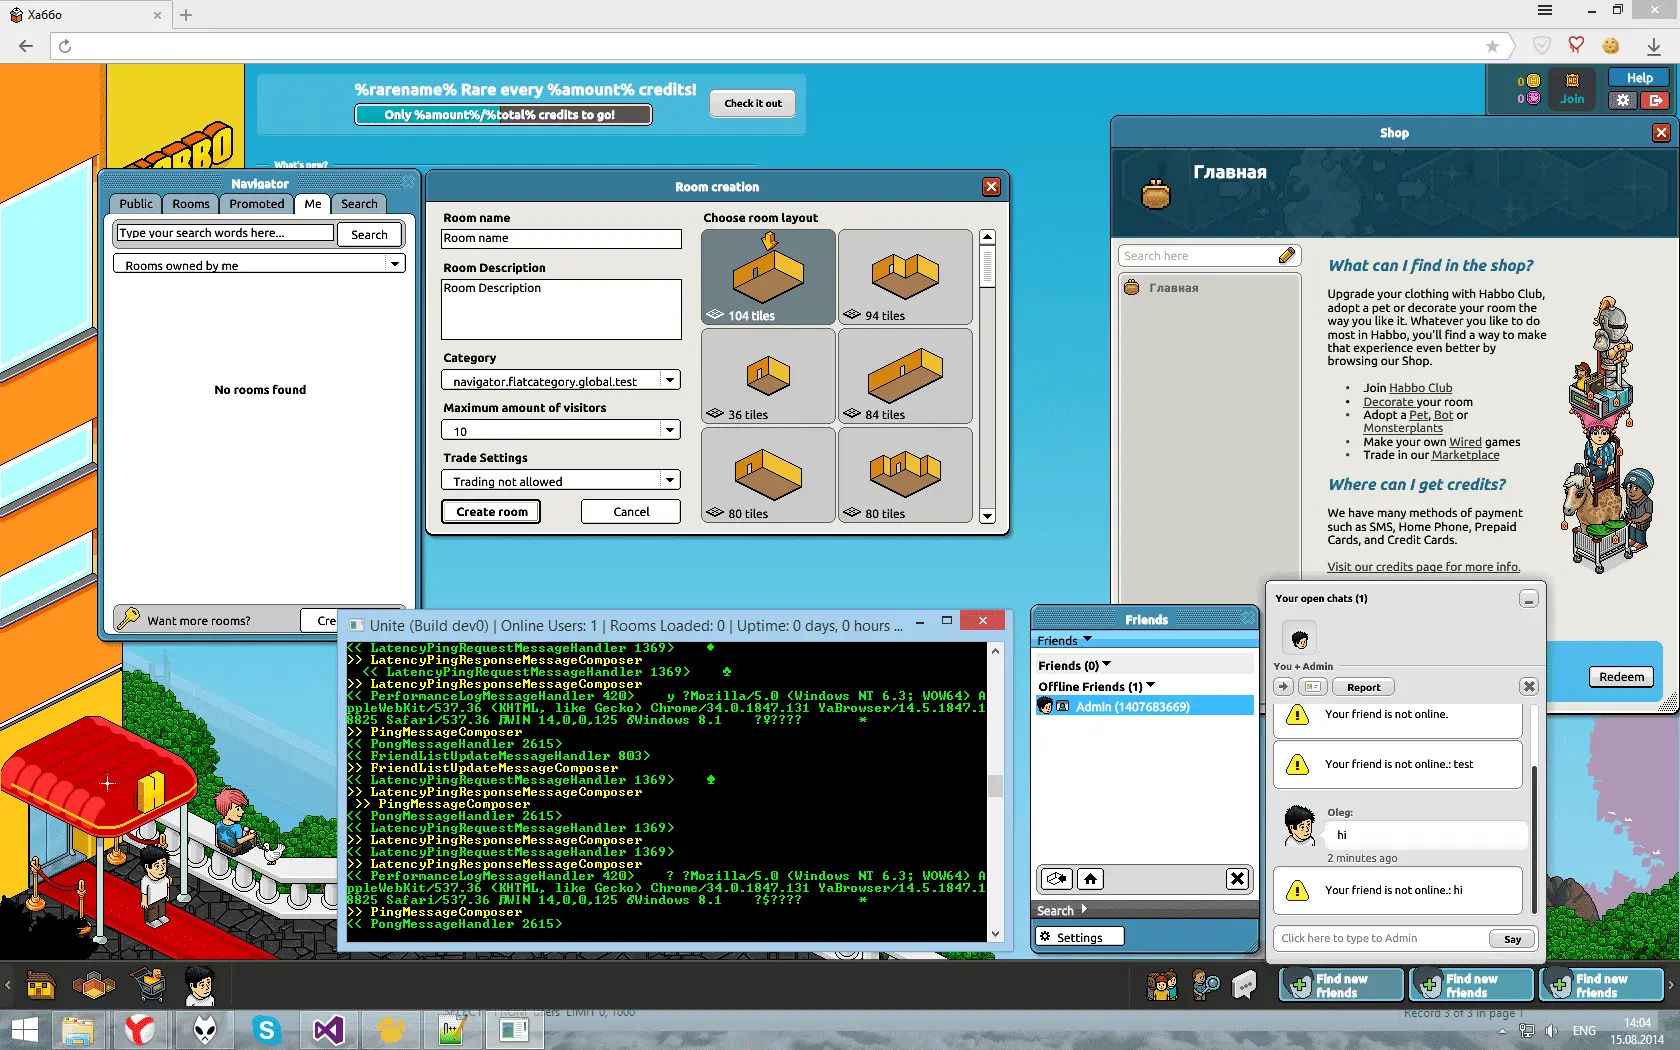Click the Redeem button

[1621, 677]
